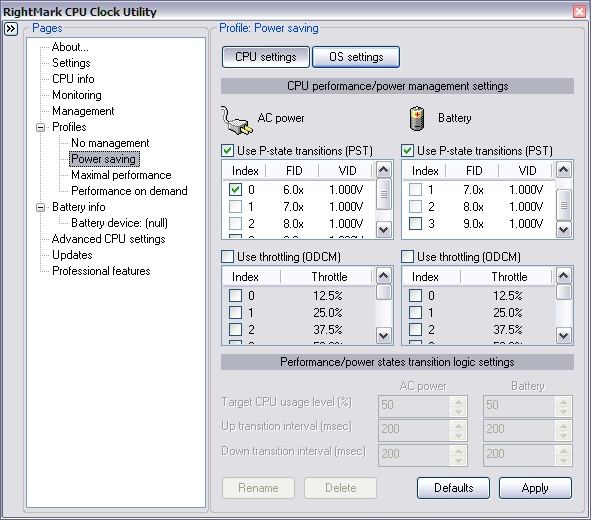Click the AC power plug icon

pos(237,120)
